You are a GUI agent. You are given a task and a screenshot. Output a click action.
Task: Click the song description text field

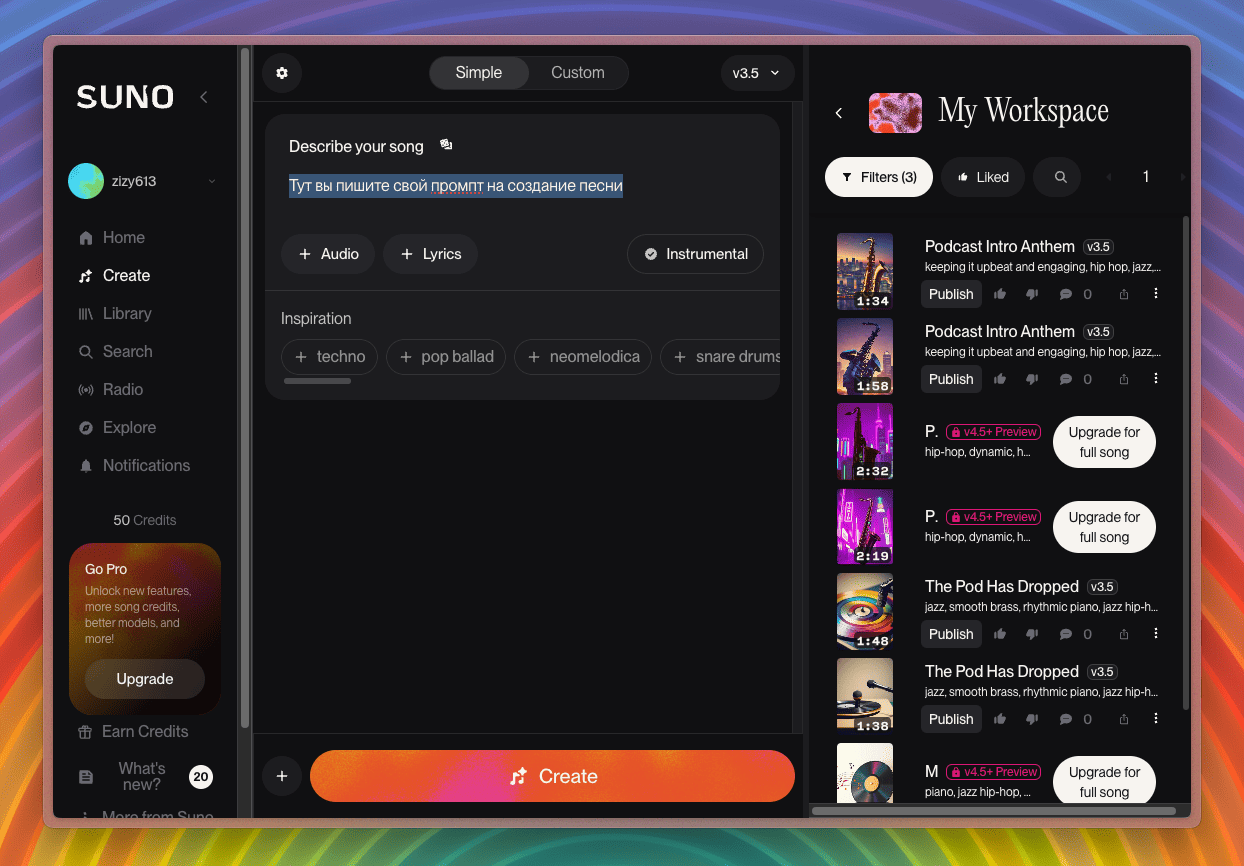click(522, 187)
